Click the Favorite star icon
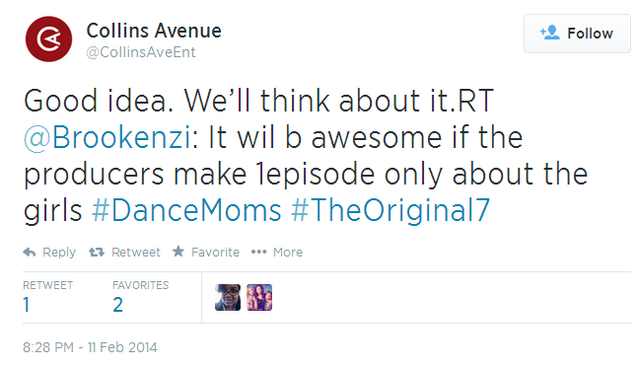The height and width of the screenshot is (369, 640). click(x=178, y=251)
